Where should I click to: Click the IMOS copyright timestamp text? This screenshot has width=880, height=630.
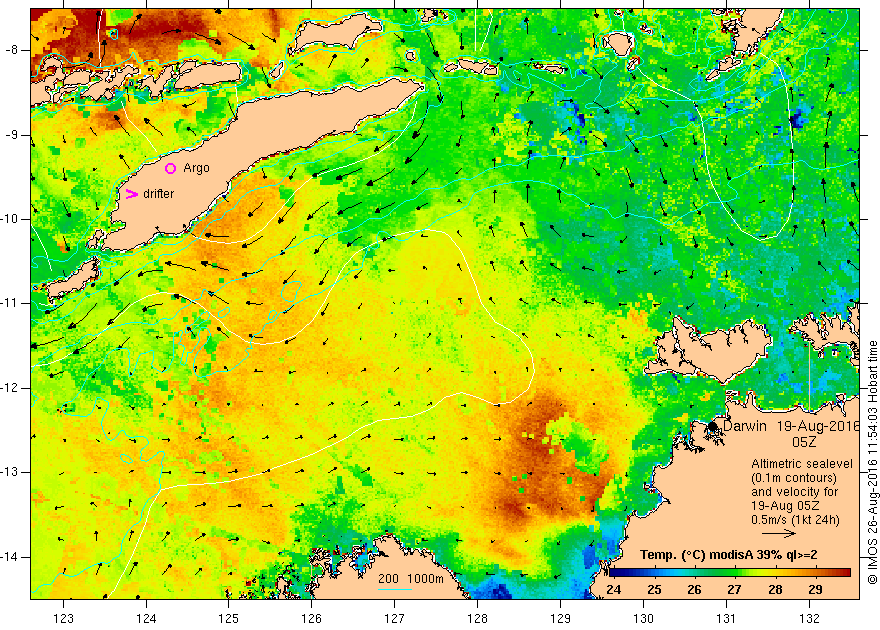[x=872, y=463]
